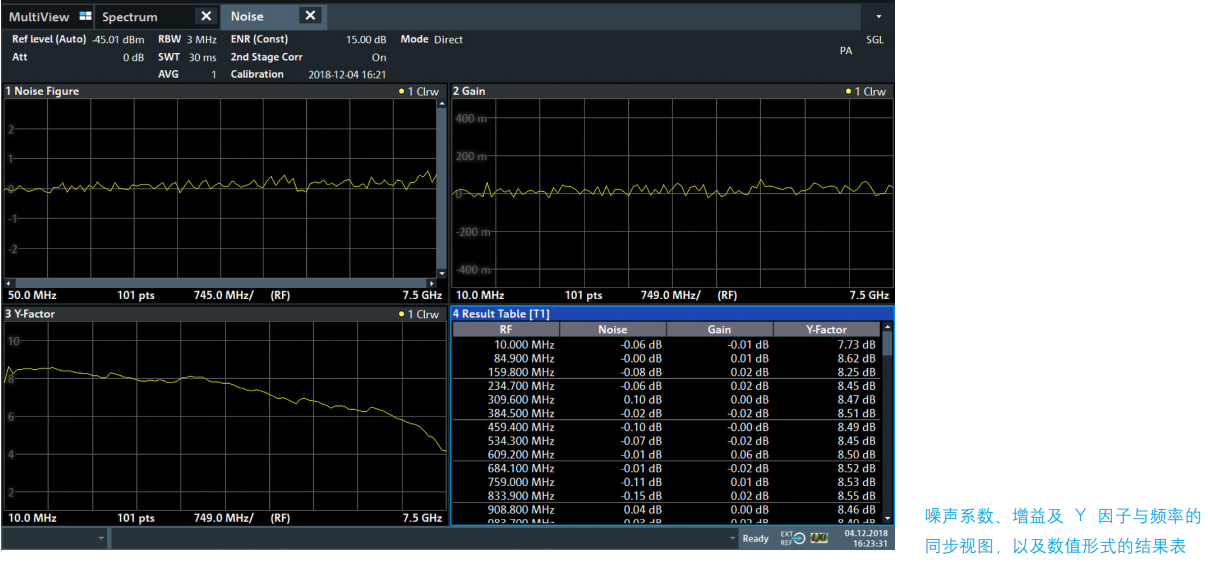Select the Noise column header in Result Table
Viewport: 1208px width, 565px height.
click(x=612, y=329)
